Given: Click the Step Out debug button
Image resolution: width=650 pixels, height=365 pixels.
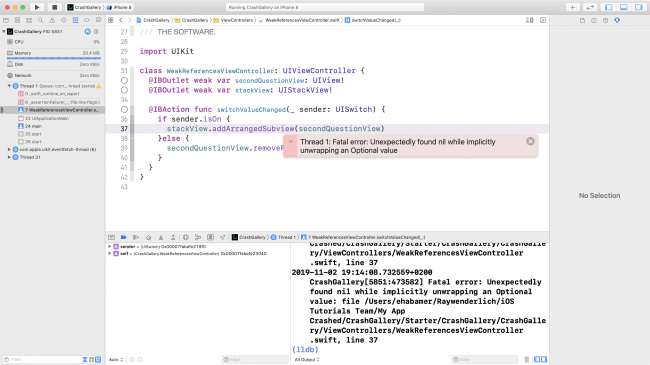Looking at the screenshot, I should 173,237.
